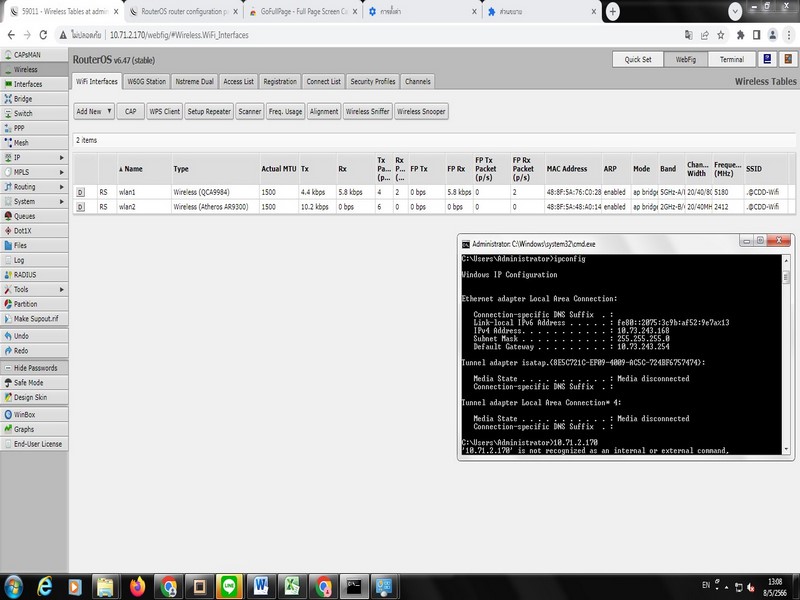The image size is (800, 600).
Task: Open Design Skin in sidebar
Action: coord(34,397)
